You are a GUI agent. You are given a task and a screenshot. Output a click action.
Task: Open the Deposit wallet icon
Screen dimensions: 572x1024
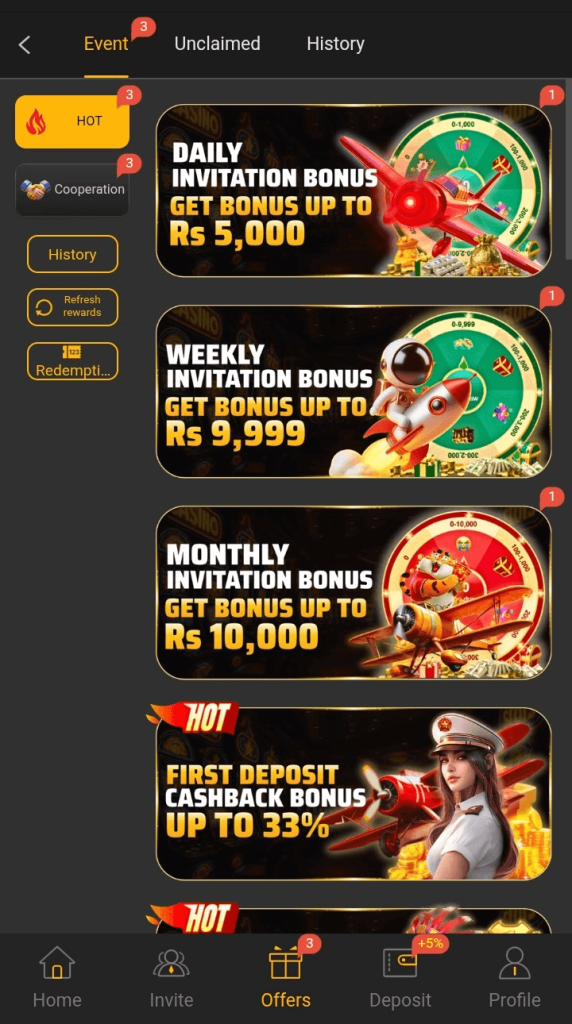click(x=400, y=963)
